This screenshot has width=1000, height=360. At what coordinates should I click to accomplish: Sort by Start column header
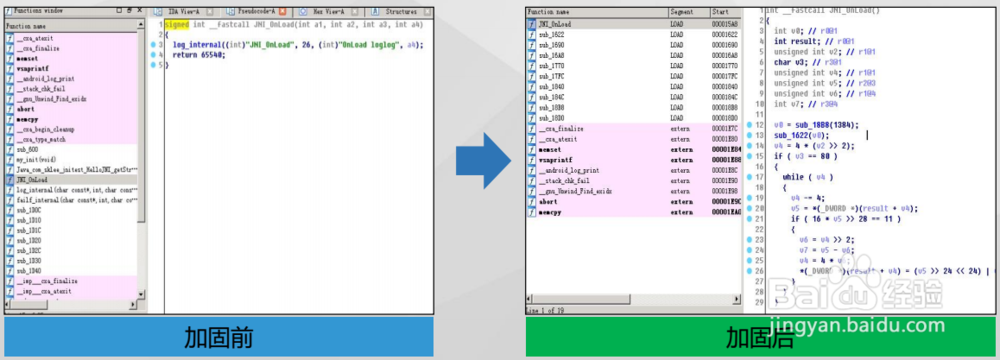pyautogui.click(x=725, y=12)
